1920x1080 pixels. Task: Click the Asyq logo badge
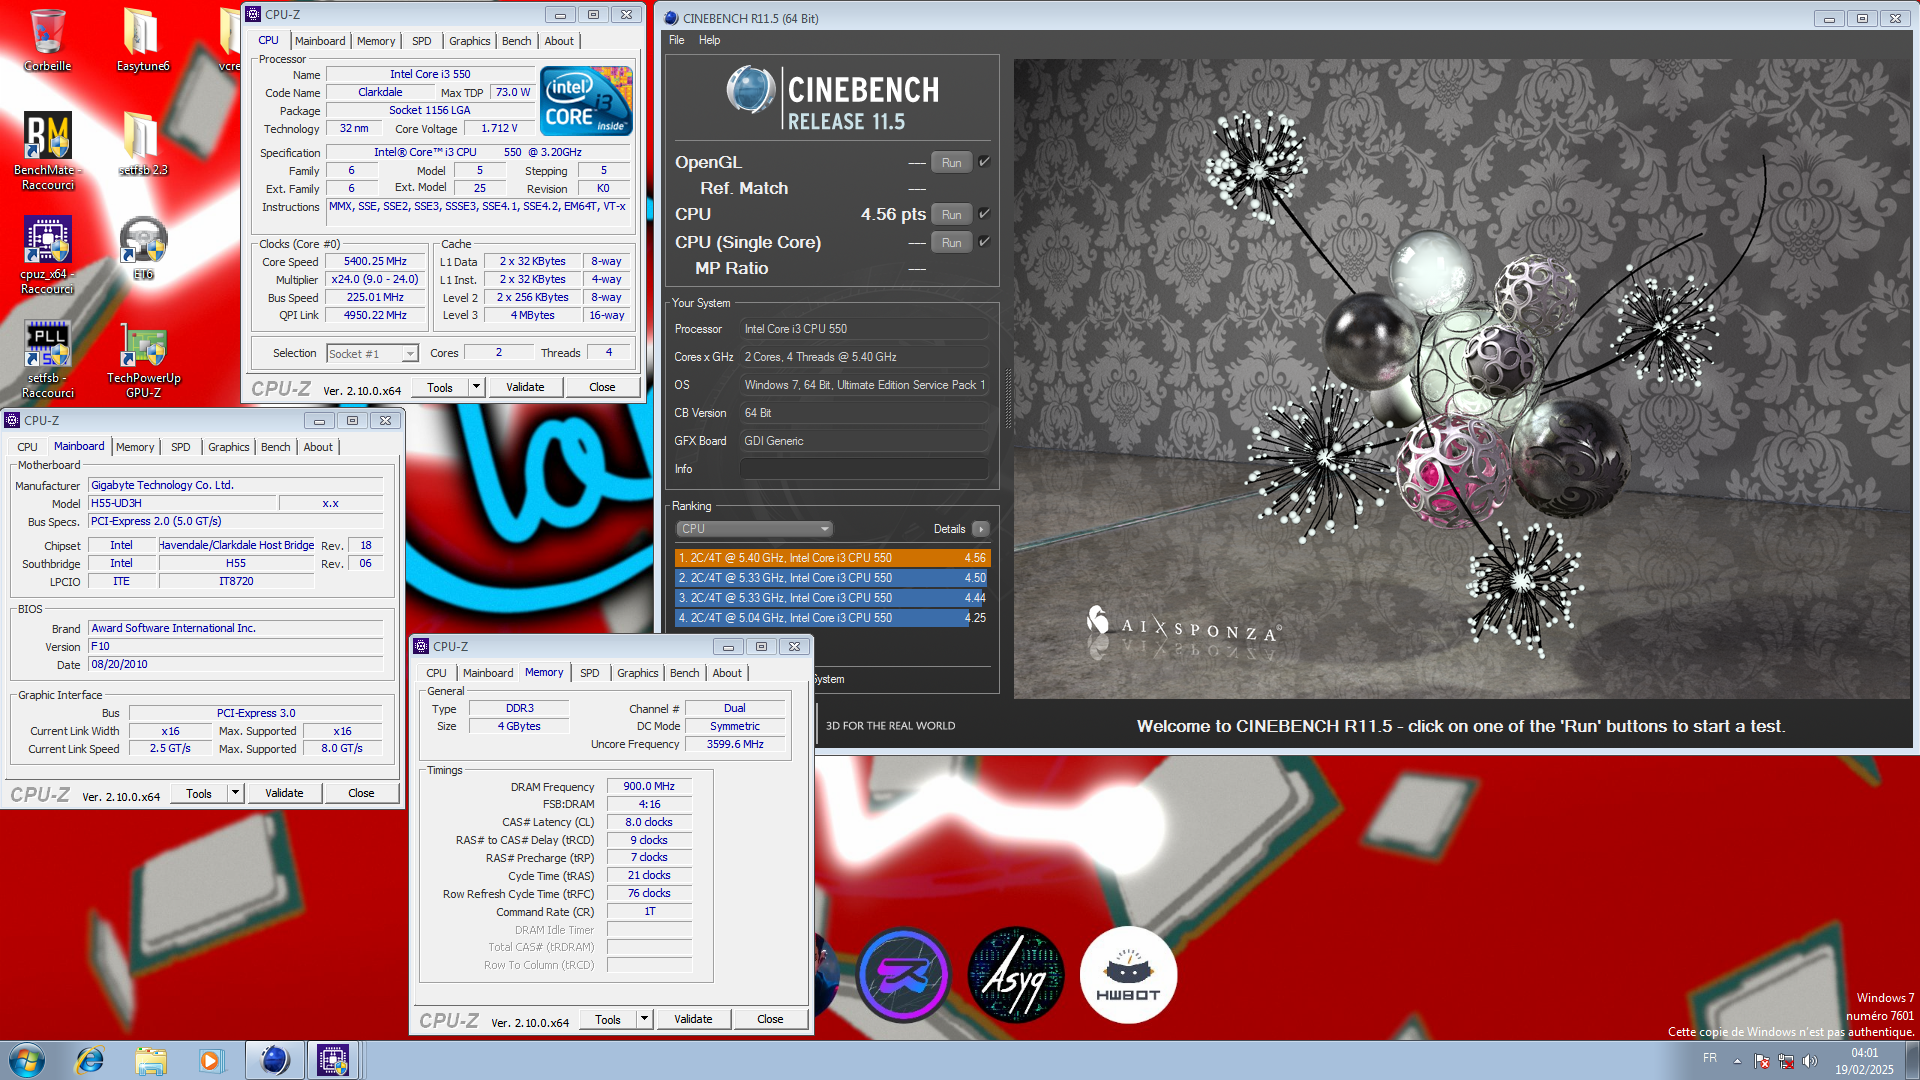(1016, 975)
